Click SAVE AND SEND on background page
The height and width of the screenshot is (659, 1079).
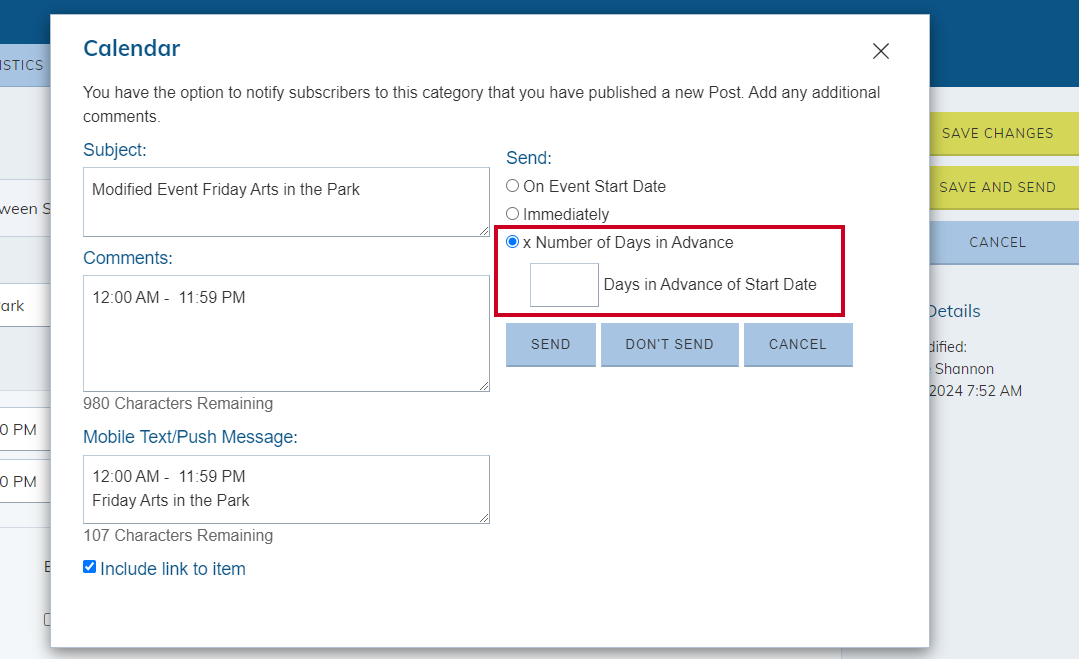click(1004, 187)
